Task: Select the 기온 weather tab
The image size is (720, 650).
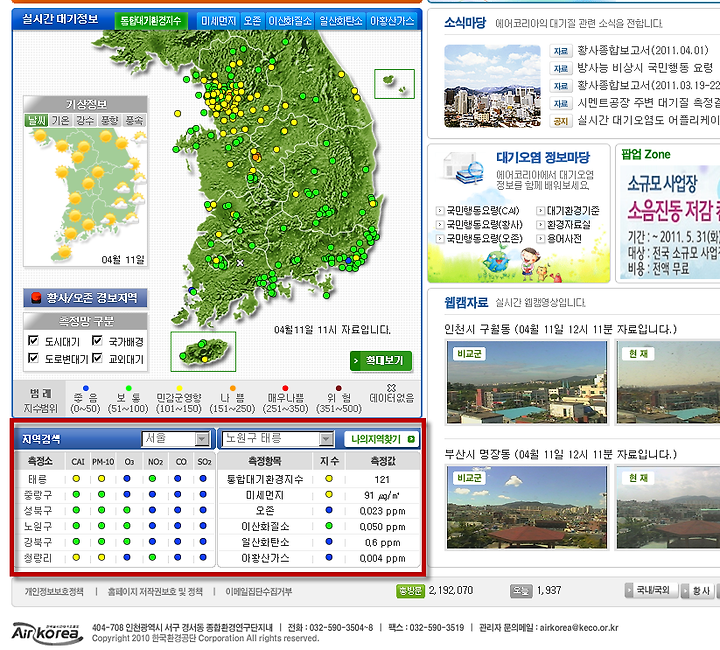Action: pyautogui.click(x=61, y=120)
